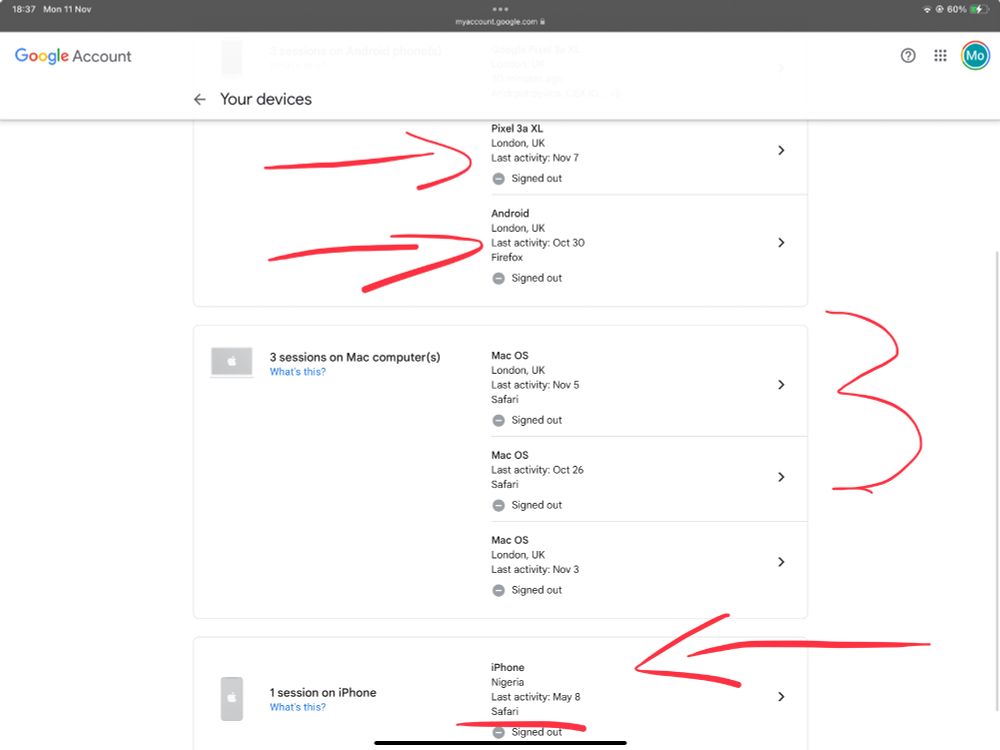Open the Google apps grid
The image size is (1000, 750).
click(x=940, y=55)
